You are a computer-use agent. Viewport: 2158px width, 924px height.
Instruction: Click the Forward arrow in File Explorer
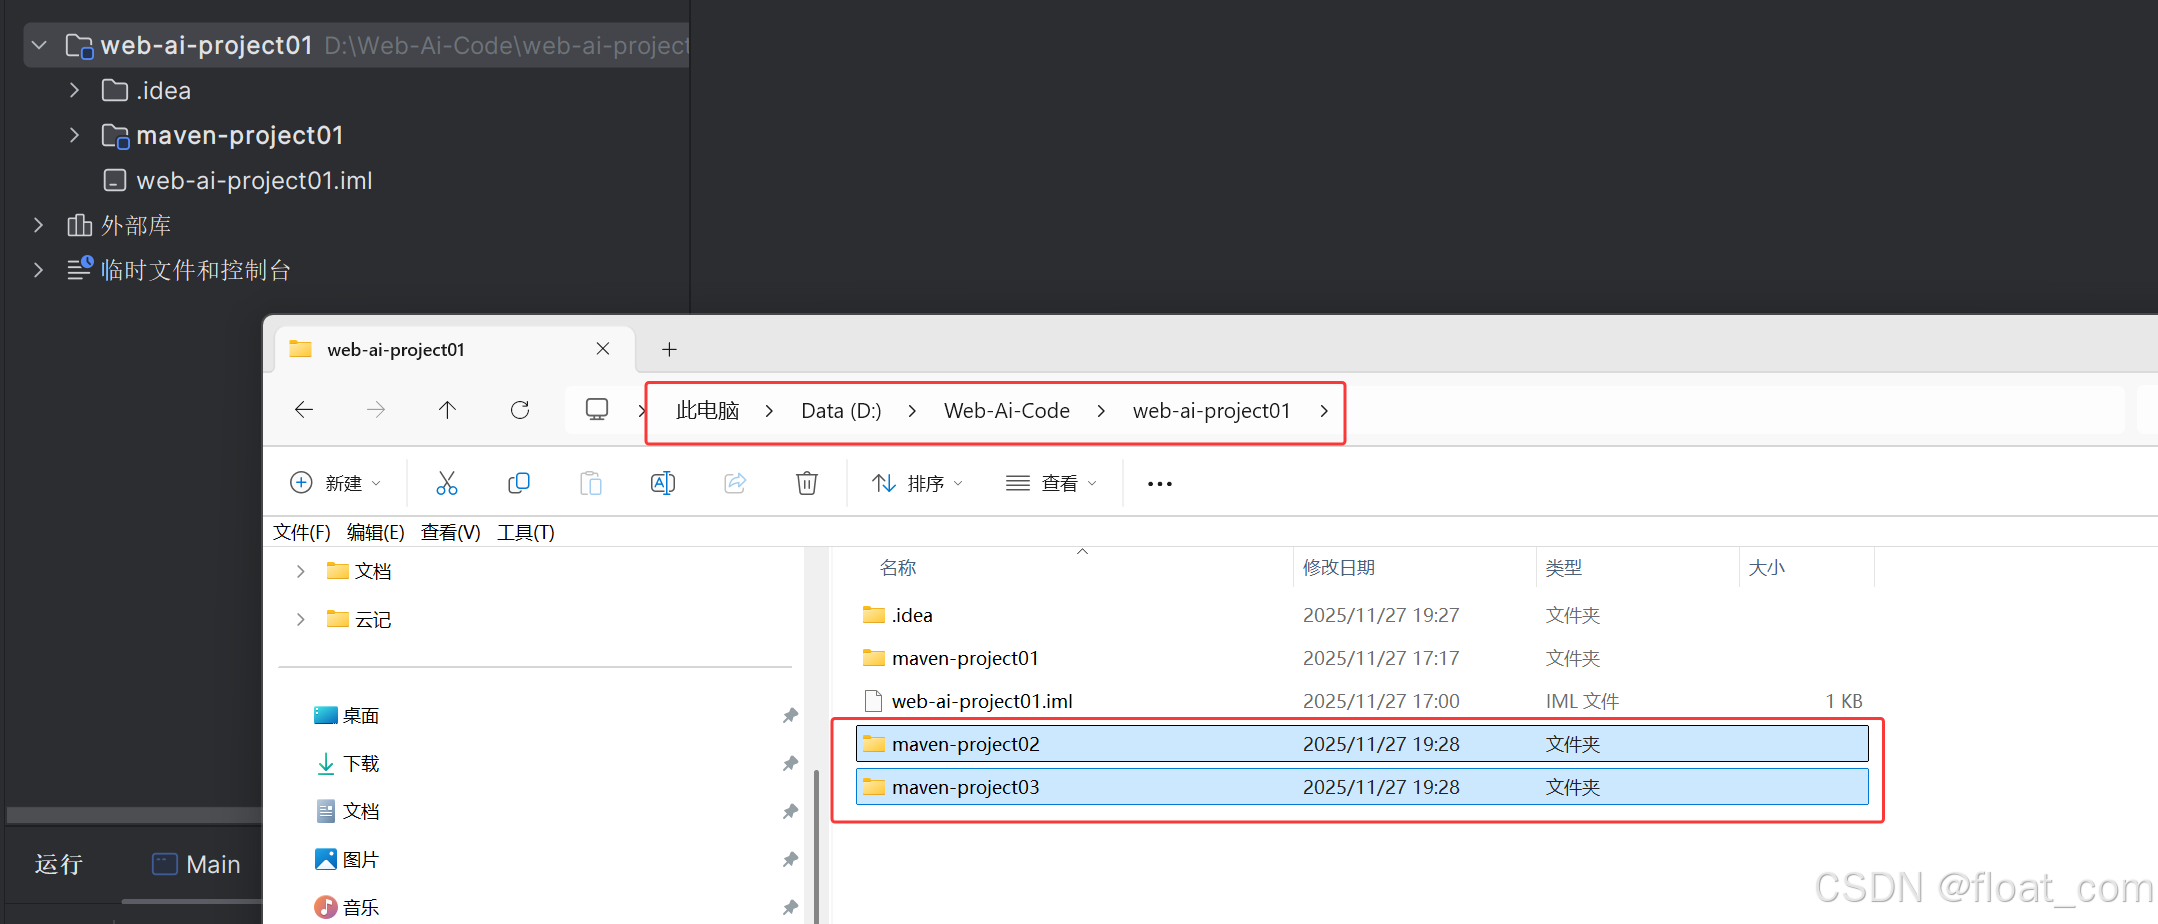376,410
